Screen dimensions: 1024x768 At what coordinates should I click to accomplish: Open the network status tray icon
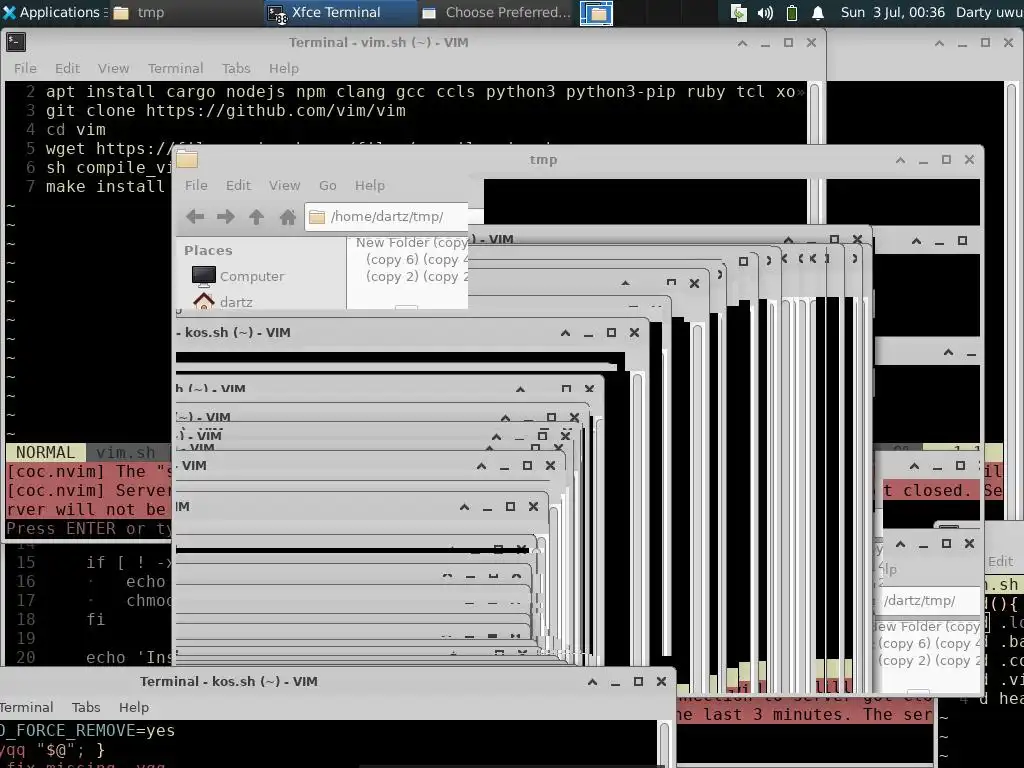739,12
